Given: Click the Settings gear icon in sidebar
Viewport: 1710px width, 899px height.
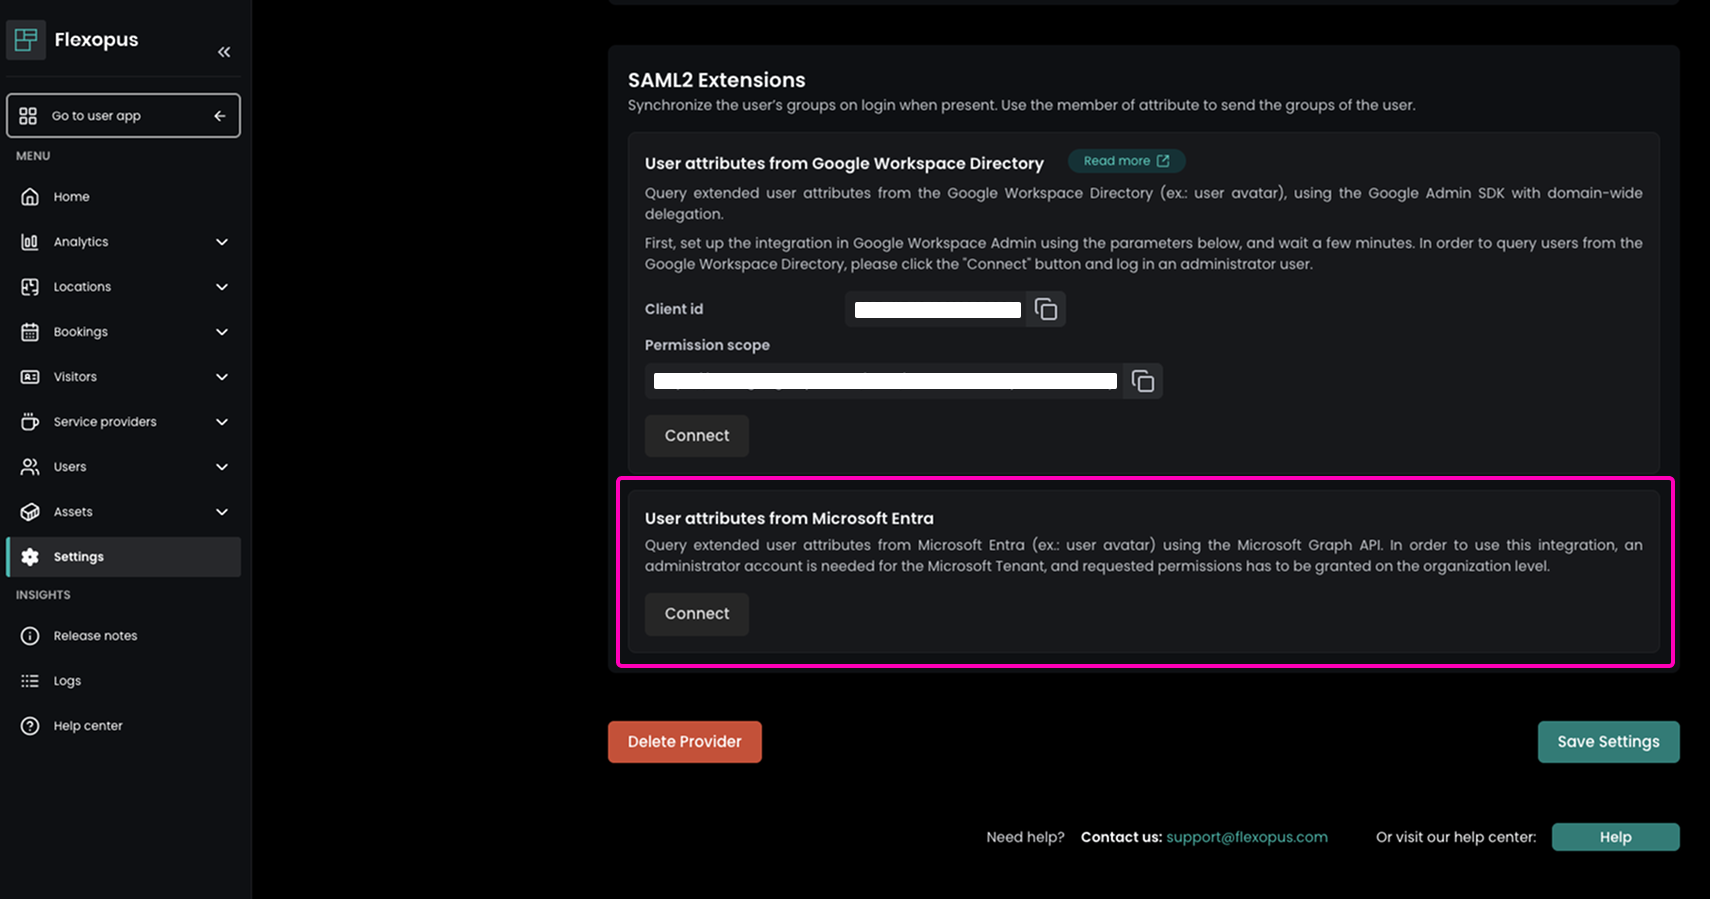Looking at the screenshot, I should (x=30, y=557).
